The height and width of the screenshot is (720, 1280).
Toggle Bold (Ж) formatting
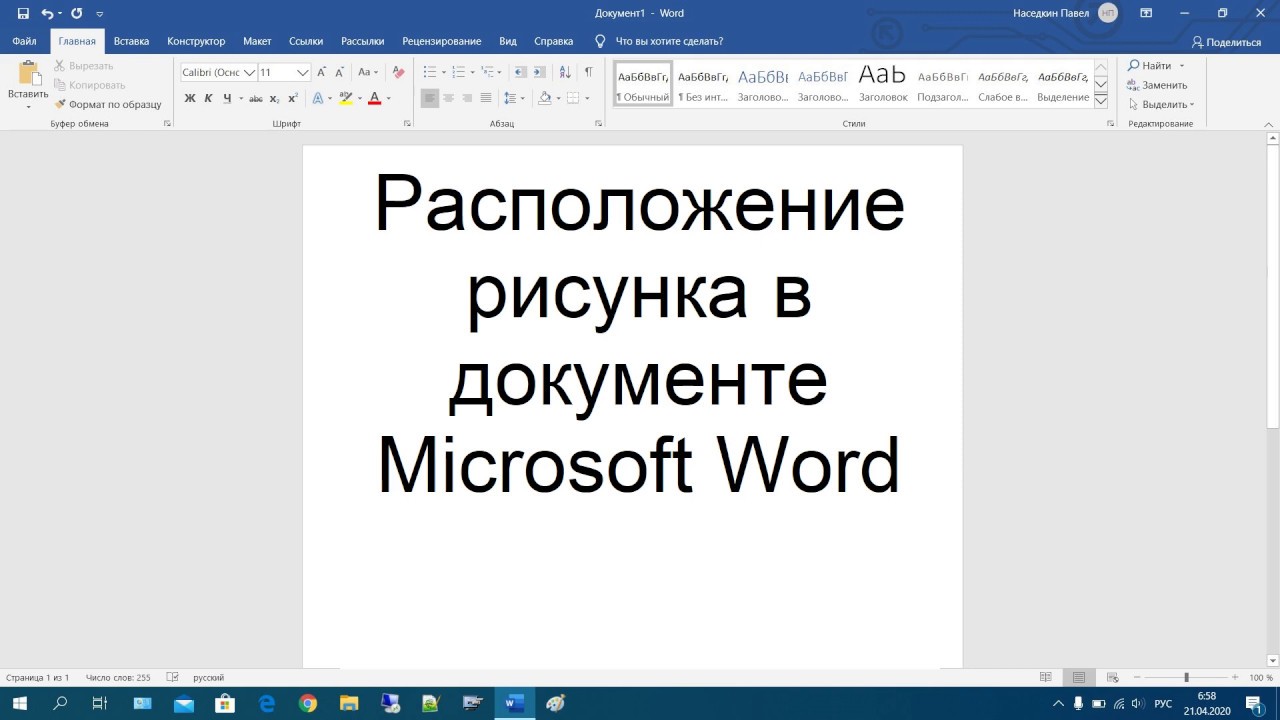tap(190, 98)
